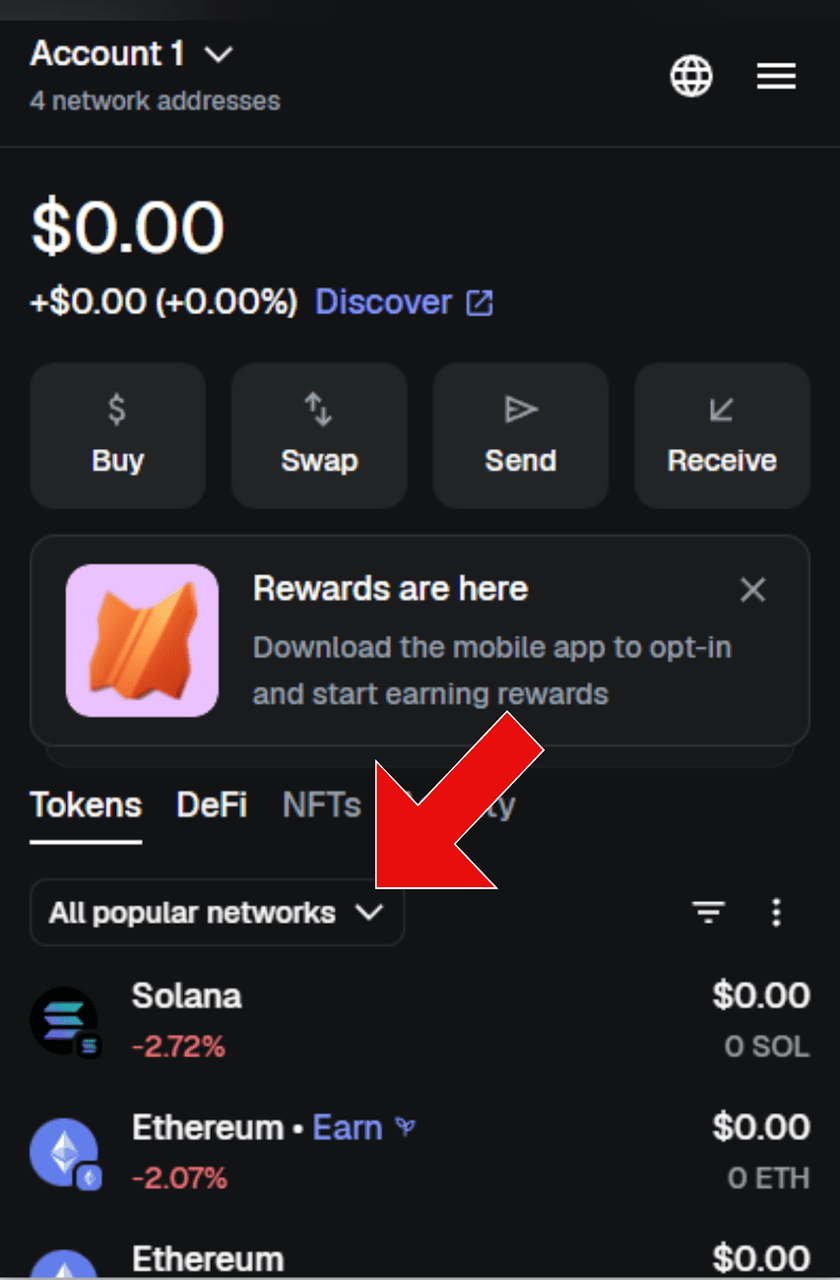The height and width of the screenshot is (1280, 840).
Task: Click the Rewards fox thumbnail image
Action: tap(142, 640)
